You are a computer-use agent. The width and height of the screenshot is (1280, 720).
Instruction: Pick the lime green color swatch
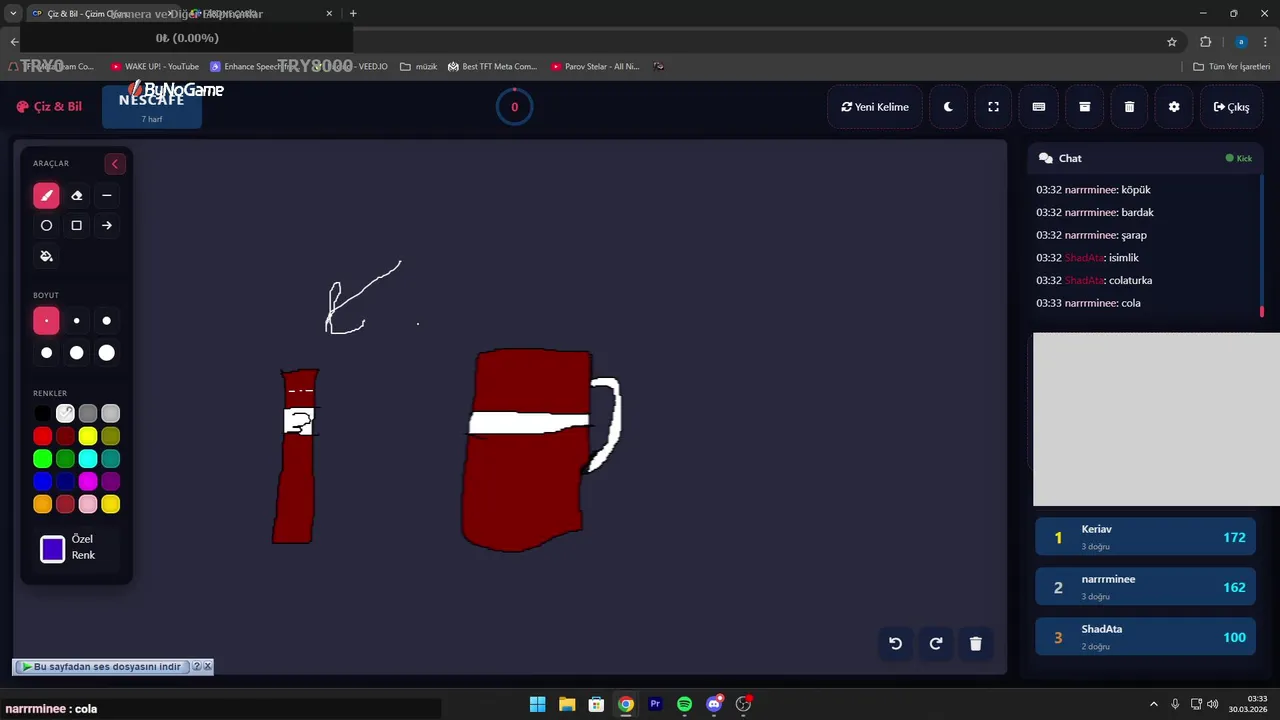click(x=42, y=459)
